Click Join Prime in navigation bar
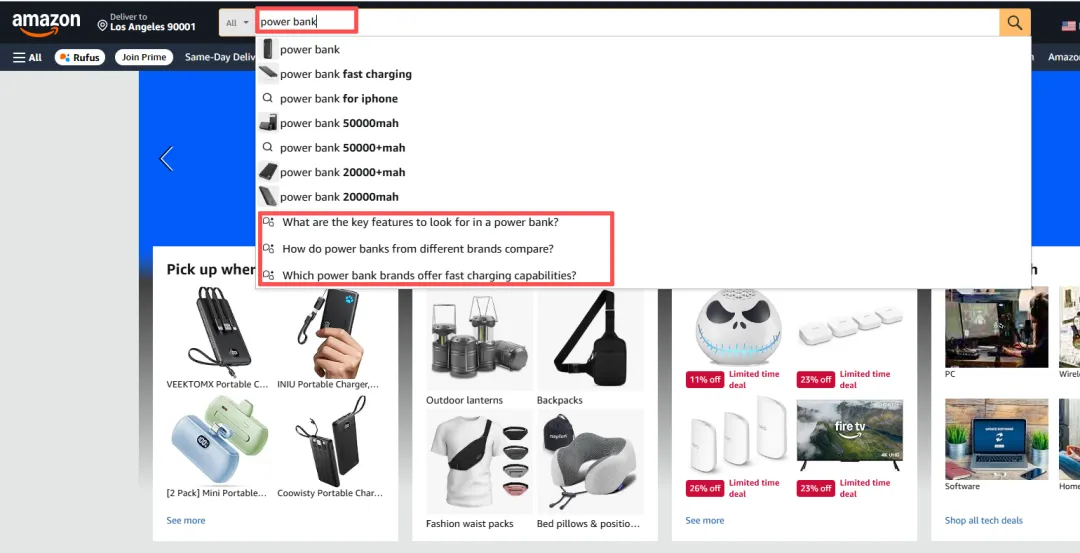 pyautogui.click(x=144, y=57)
